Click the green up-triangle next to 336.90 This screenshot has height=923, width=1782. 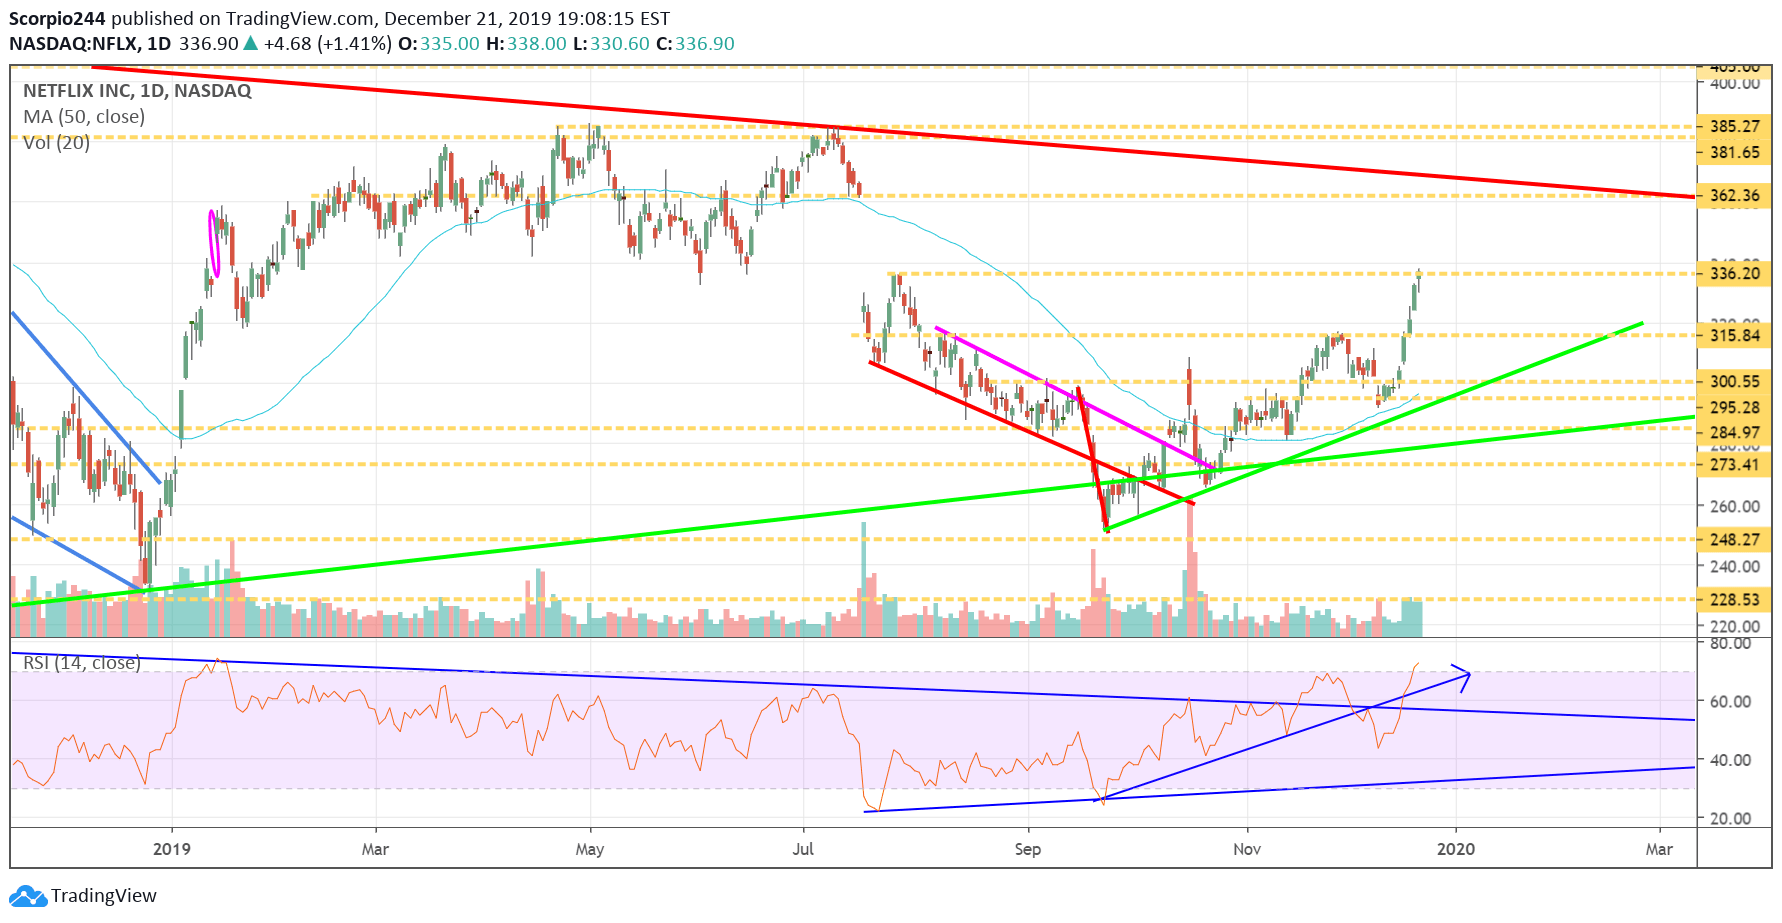pos(251,44)
